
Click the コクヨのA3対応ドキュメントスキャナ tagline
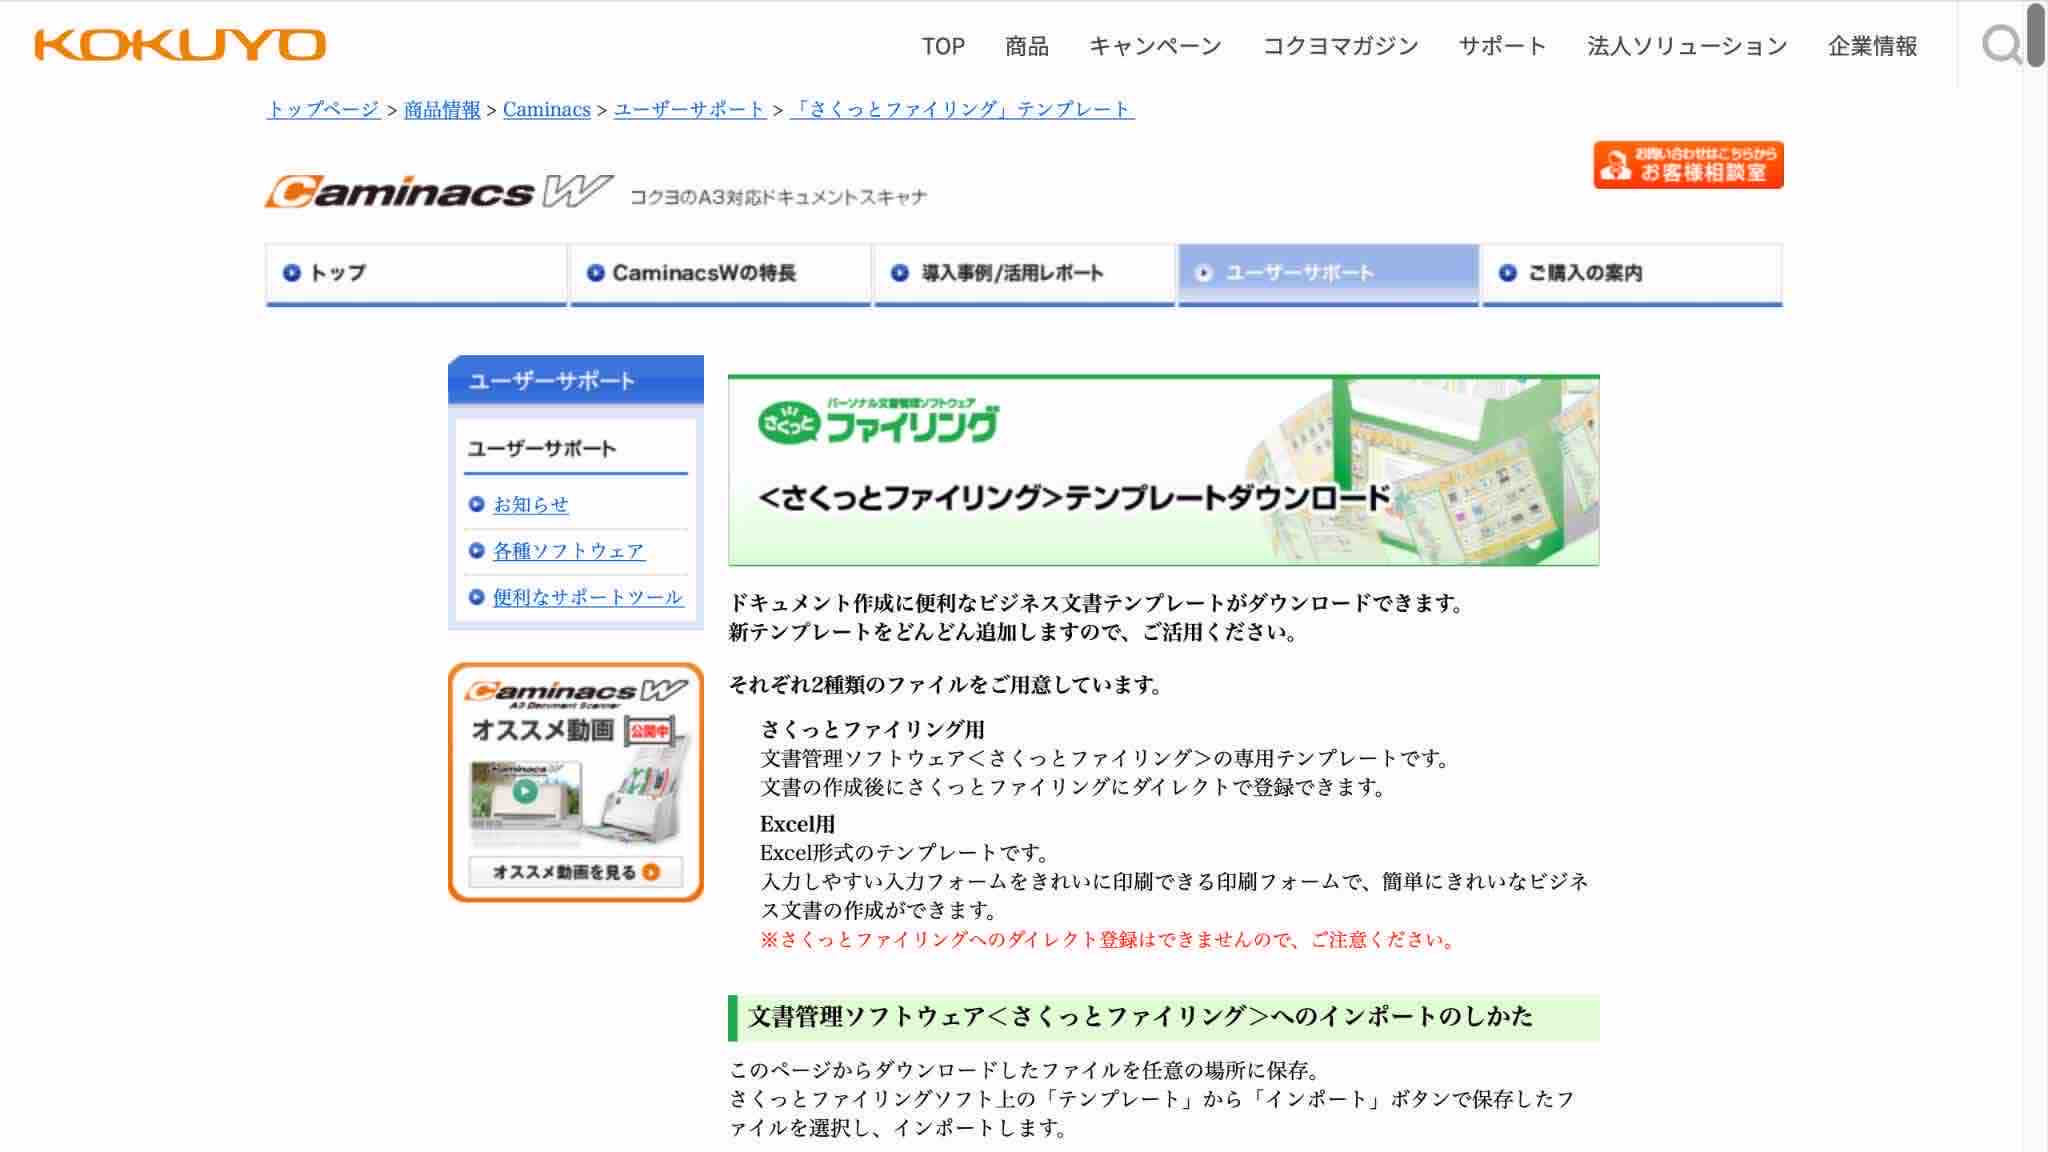pyautogui.click(x=778, y=197)
